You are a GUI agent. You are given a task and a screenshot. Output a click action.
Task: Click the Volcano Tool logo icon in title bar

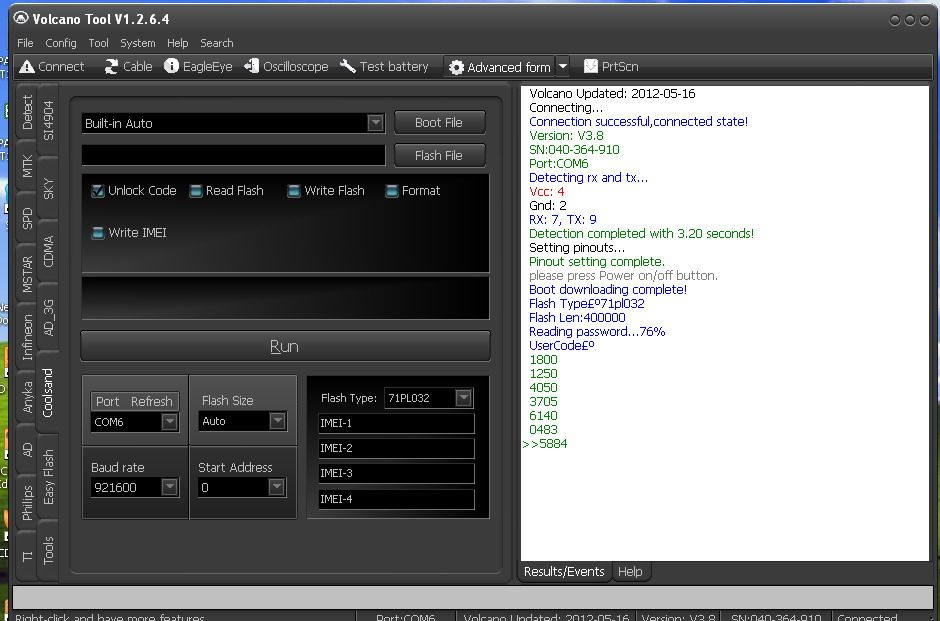pyautogui.click(x=21, y=19)
